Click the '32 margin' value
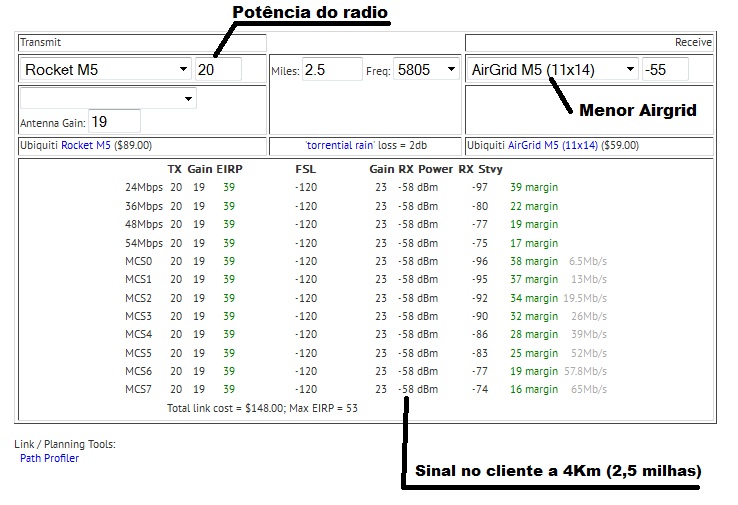Viewport: 738px width, 505px height. coord(534,316)
